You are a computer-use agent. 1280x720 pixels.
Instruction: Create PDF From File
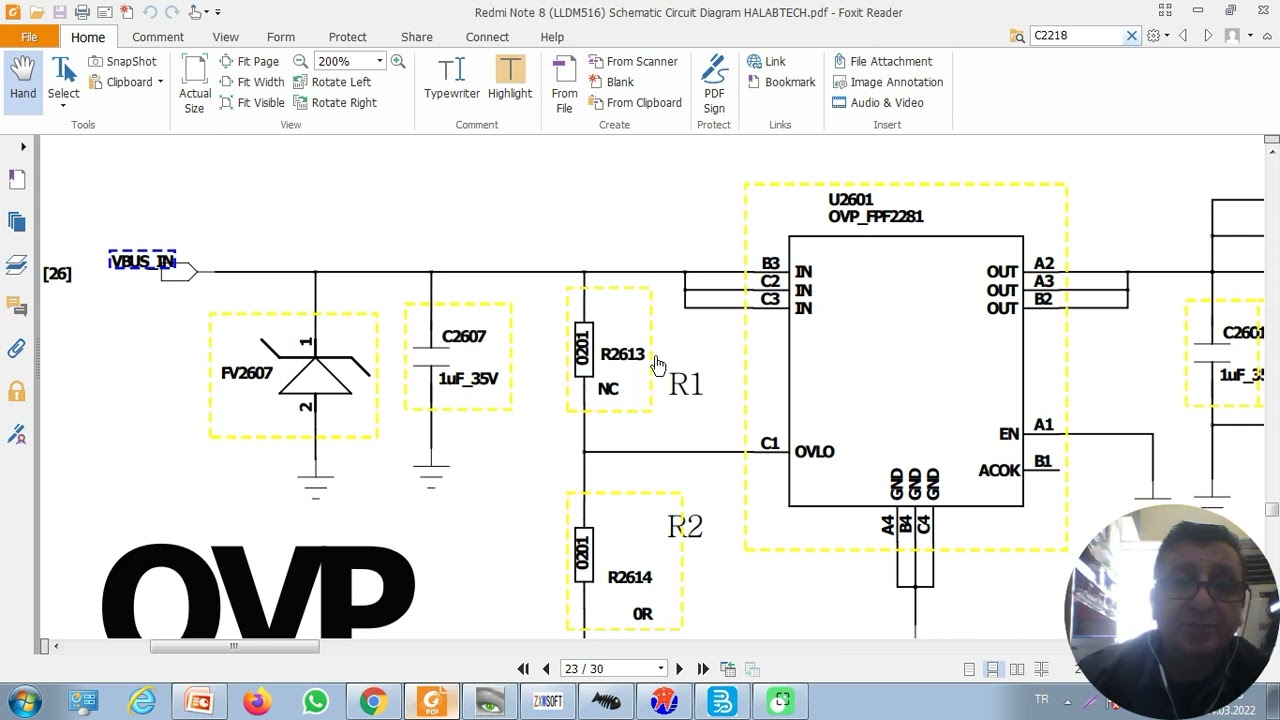[564, 84]
